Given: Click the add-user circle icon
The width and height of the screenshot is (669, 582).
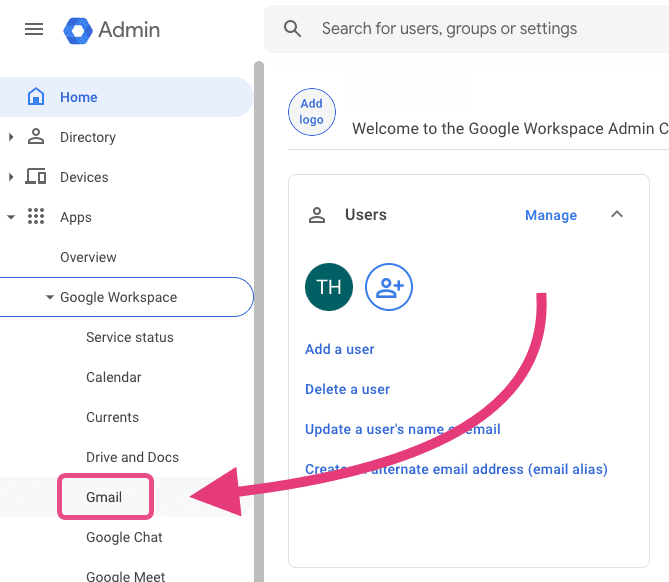Looking at the screenshot, I should click(x=389, y=287).
